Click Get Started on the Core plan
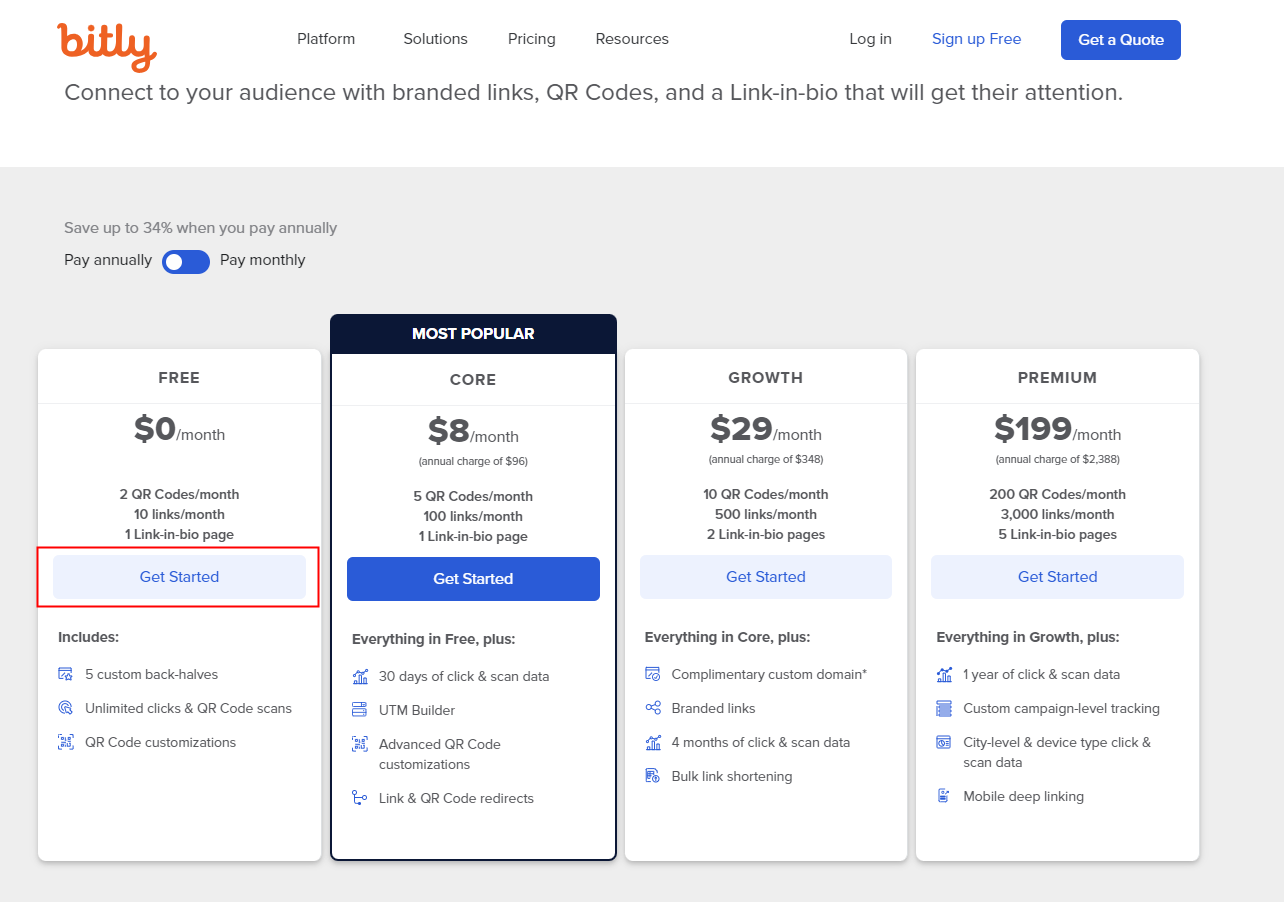Viewport: 1284px width, 902px height. pos(473,579)
